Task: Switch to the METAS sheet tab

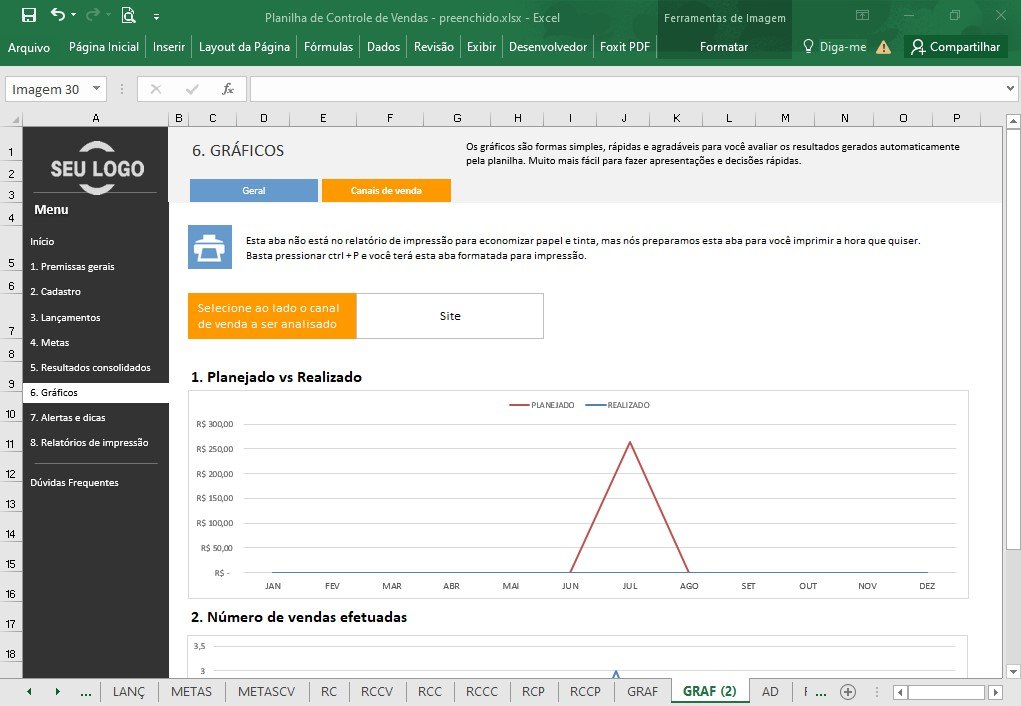Action: pyautogui.click(x=191, y=692)
